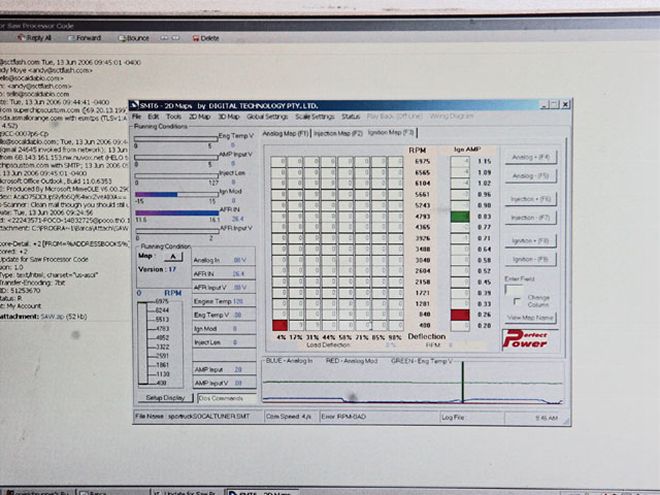Viewport: 660px width, 495px height.
Task: Toggle the Change Column checkbox
Action: [517, 301]
